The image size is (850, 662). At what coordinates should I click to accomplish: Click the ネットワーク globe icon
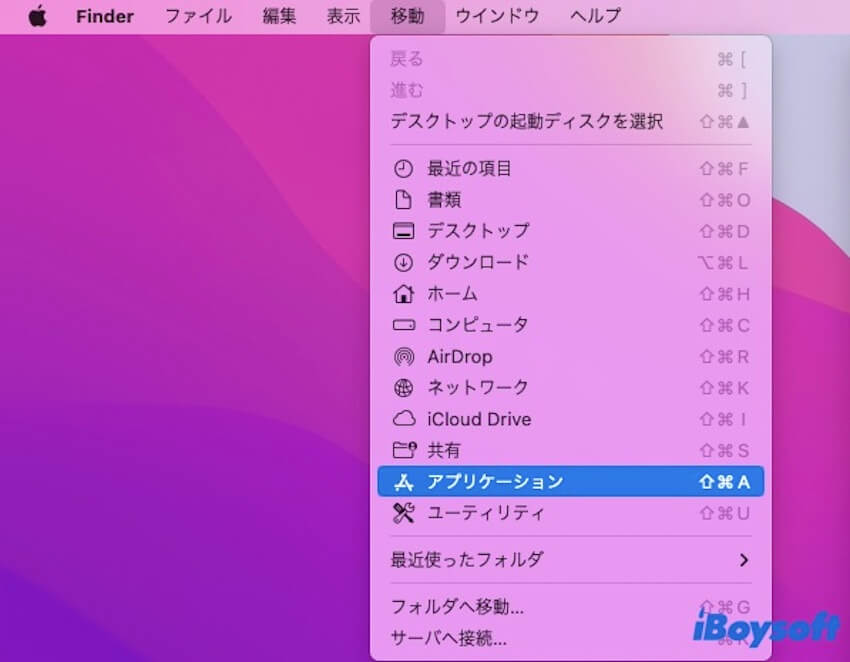403,388
